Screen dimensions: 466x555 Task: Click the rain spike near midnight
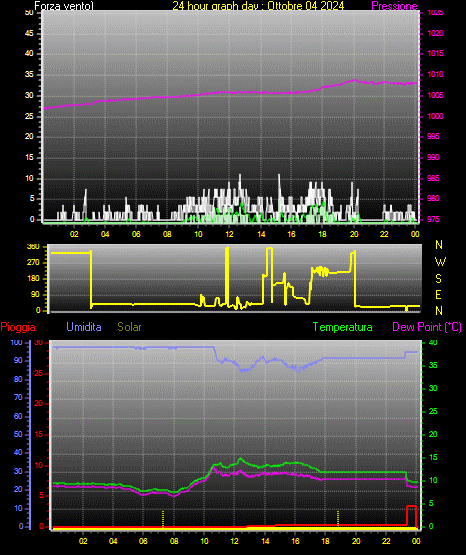(411, 516)
